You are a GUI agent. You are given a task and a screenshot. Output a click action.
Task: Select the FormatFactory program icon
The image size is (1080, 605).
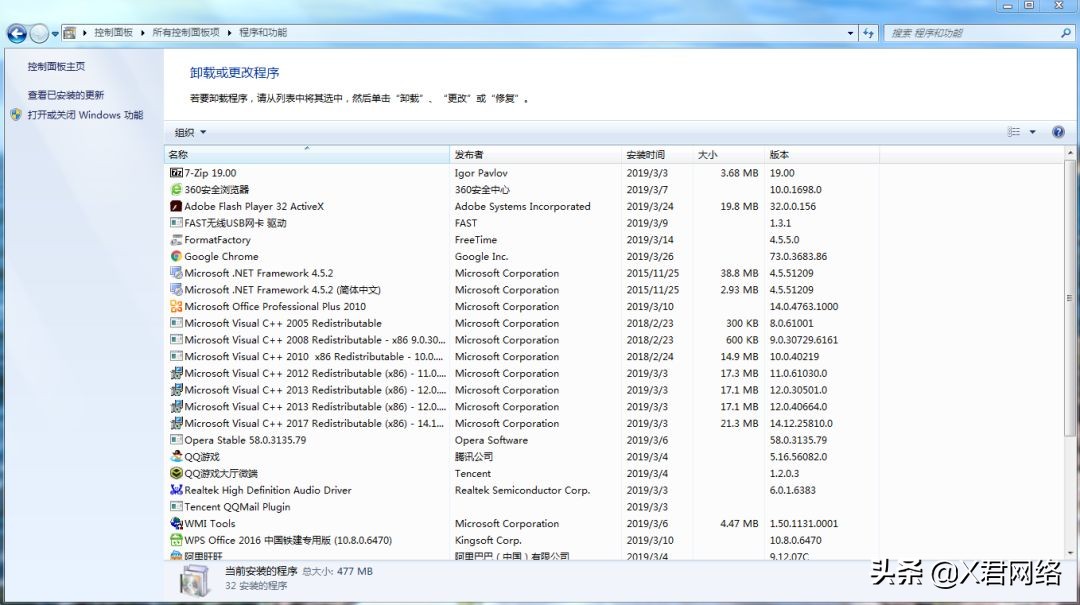176,240
